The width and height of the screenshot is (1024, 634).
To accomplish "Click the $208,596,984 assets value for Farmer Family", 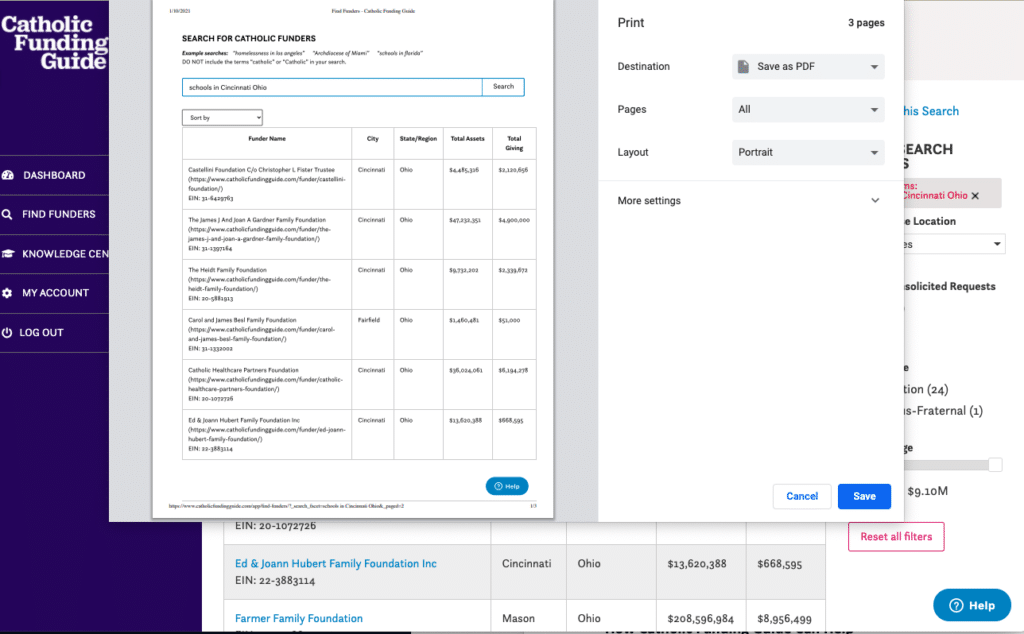I will click(700, 619).
